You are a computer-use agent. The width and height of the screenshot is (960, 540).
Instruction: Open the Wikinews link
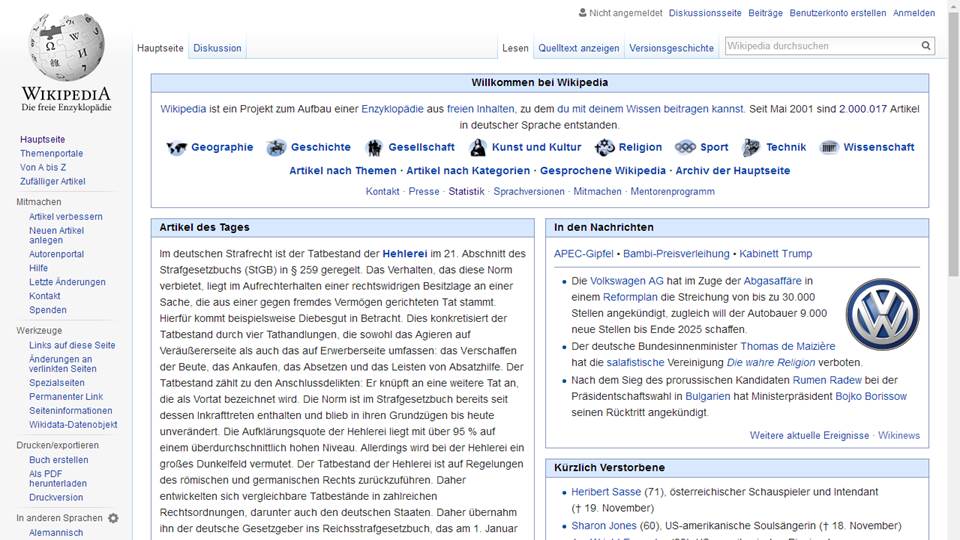coord(899,435)
